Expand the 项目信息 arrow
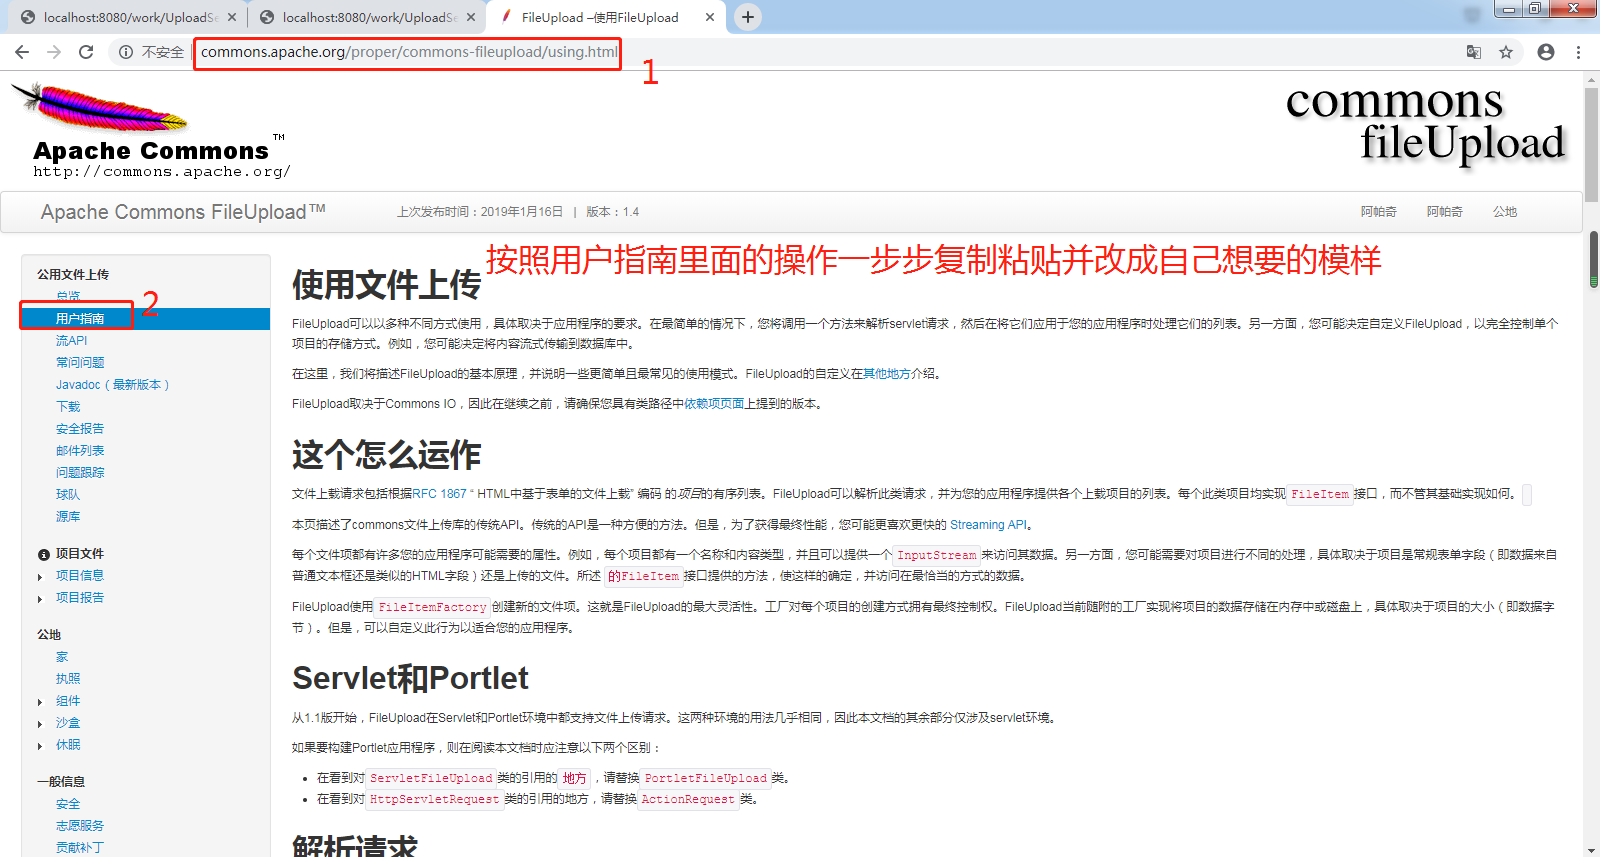Screen dimensions: 1600x857 40,577
